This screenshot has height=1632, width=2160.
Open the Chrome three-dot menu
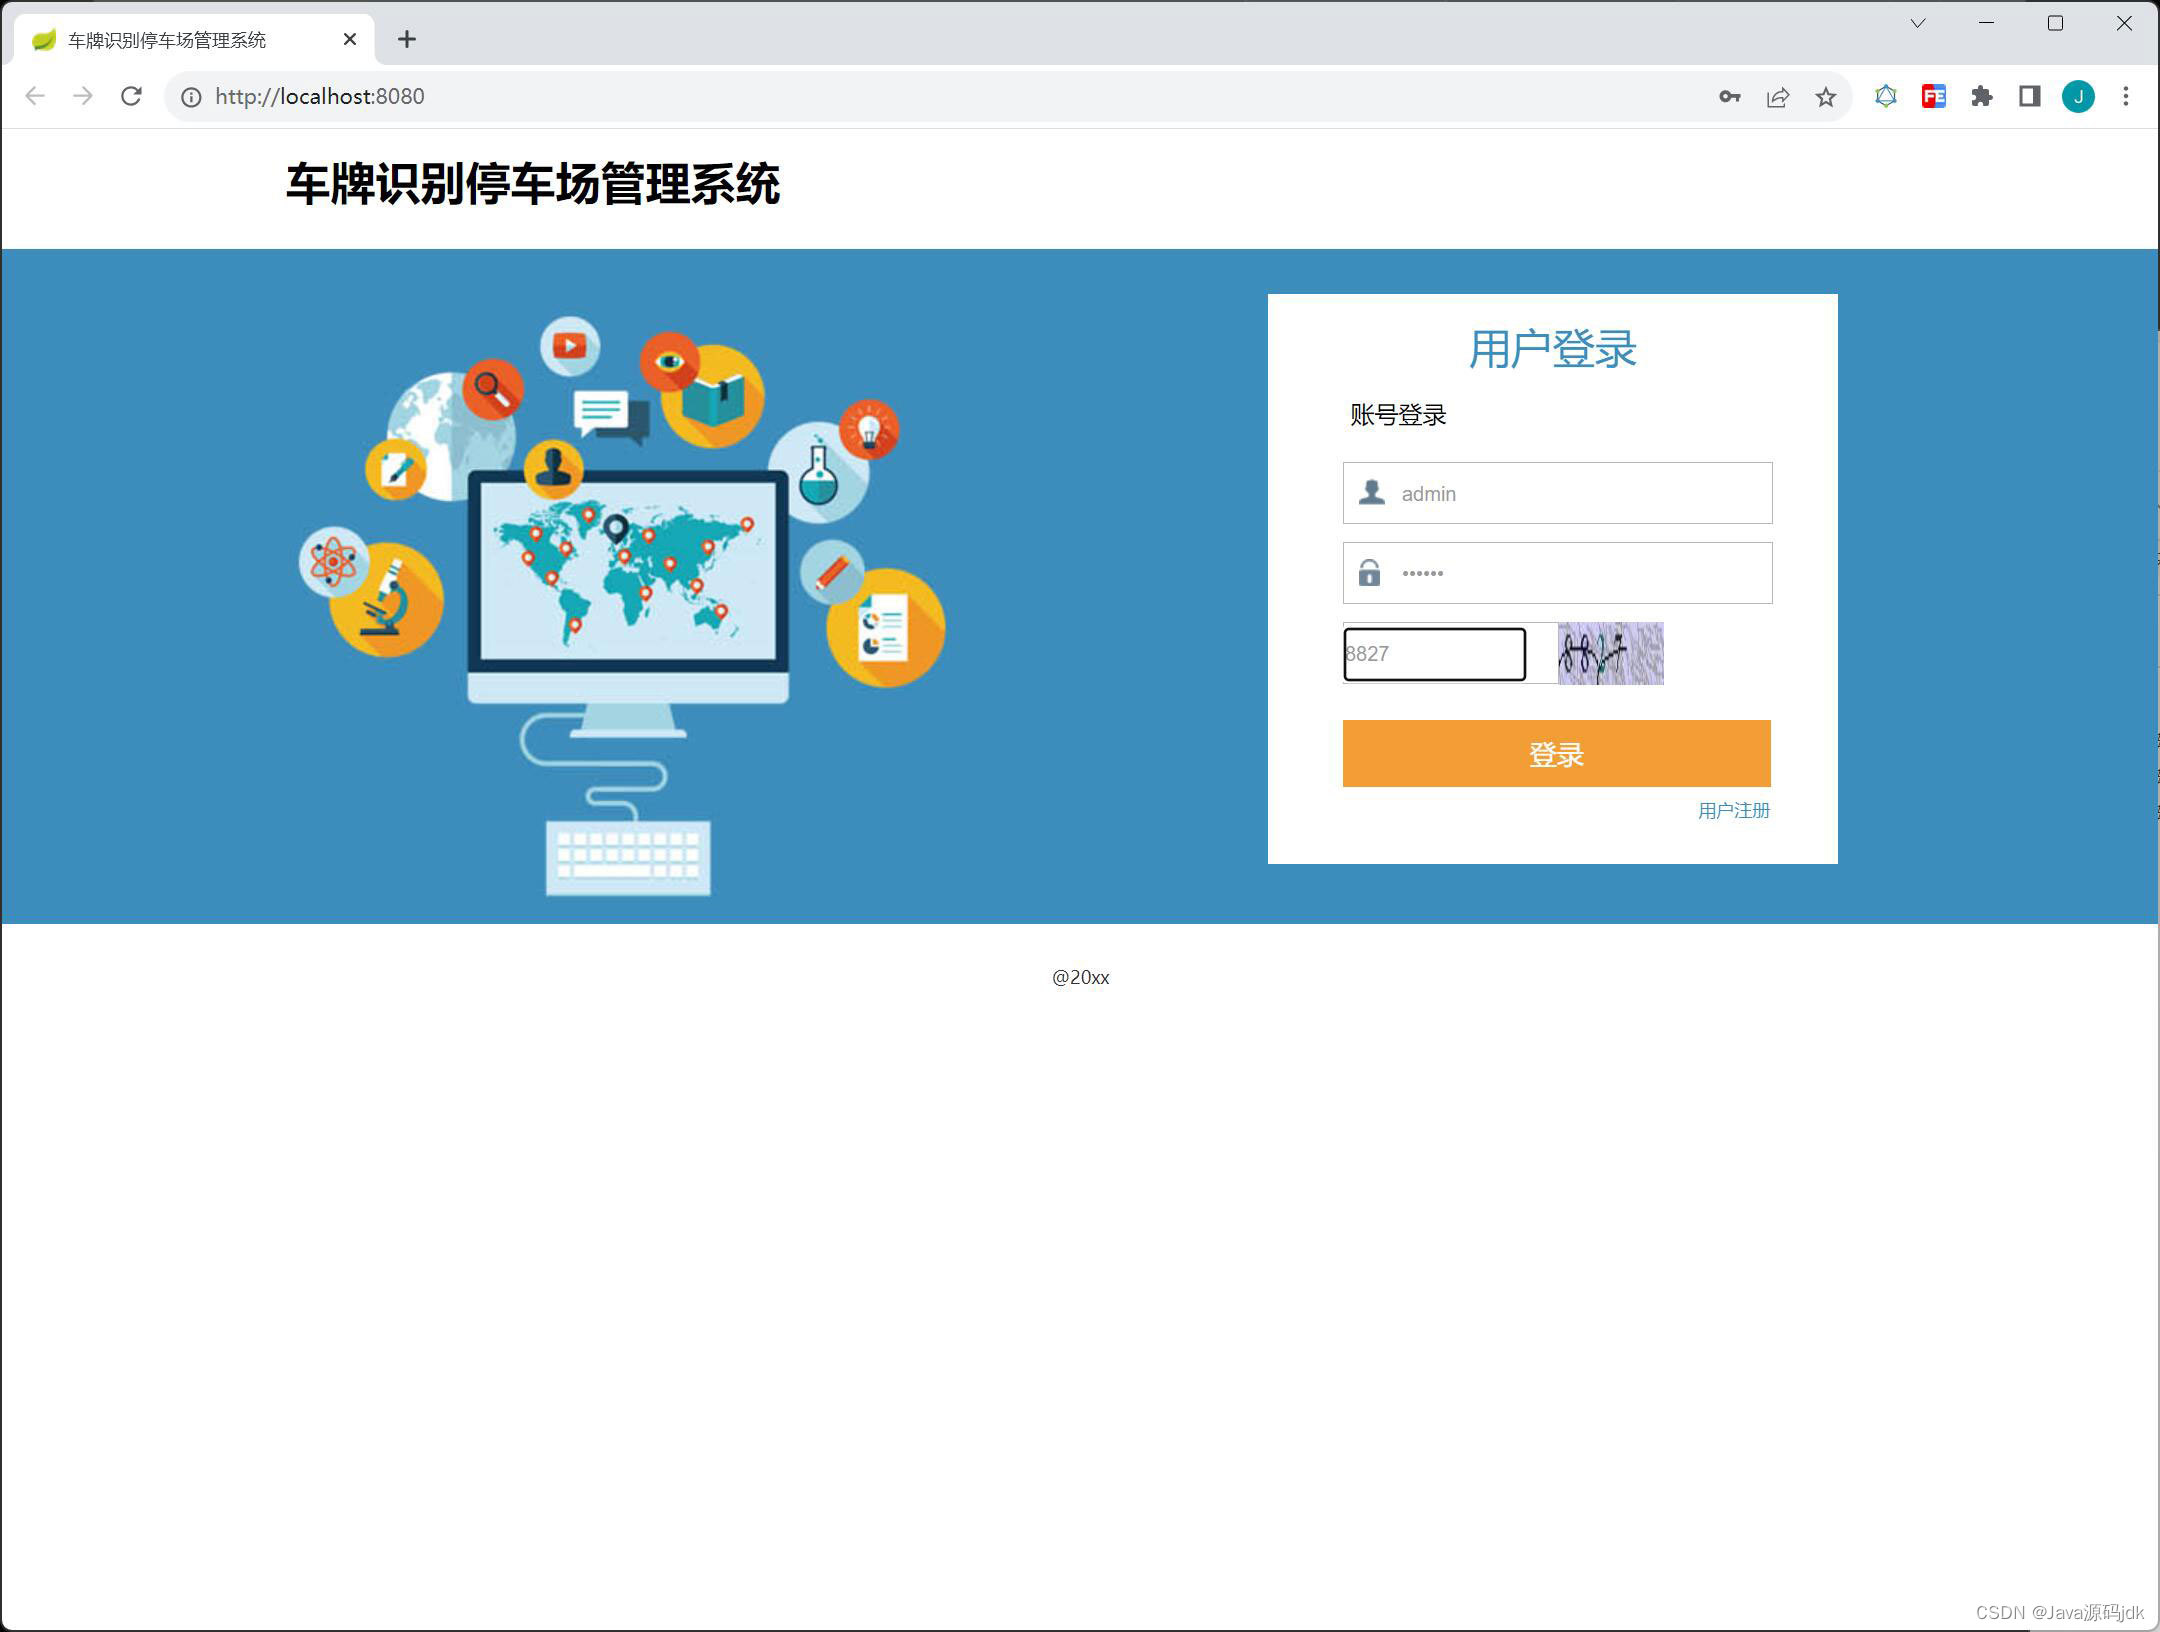coord(2125,97)
